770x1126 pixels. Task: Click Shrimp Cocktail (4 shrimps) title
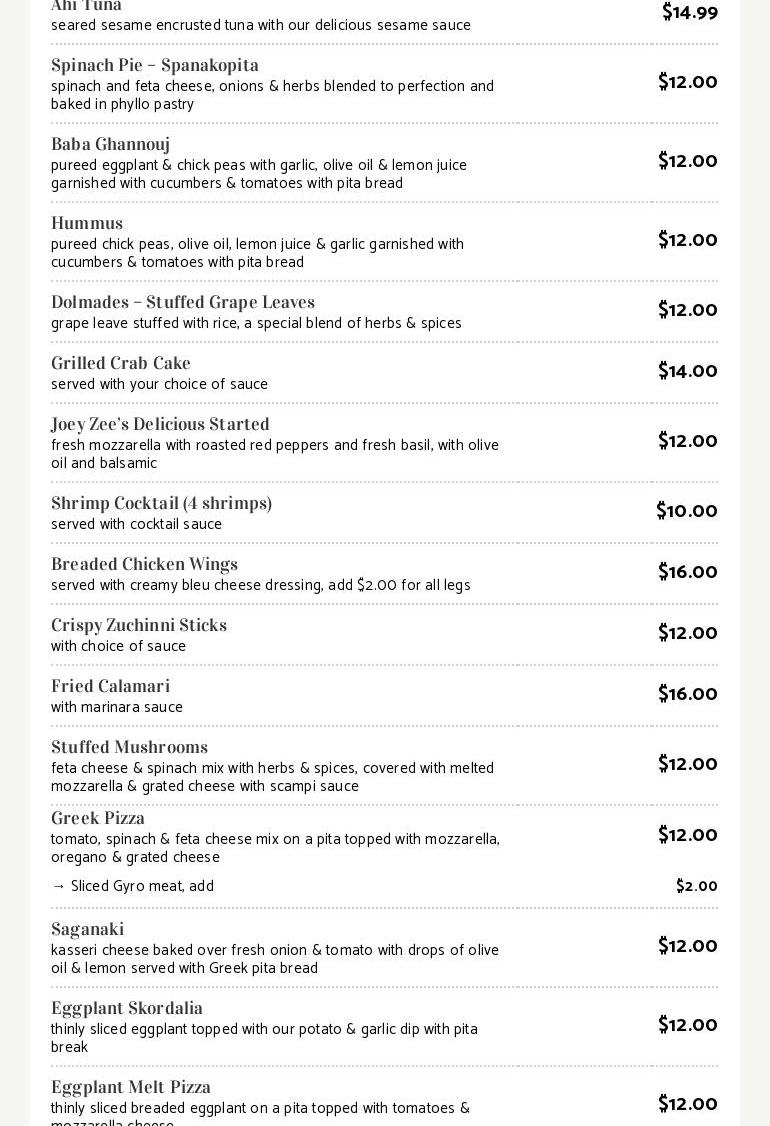[x=161, y=504]
